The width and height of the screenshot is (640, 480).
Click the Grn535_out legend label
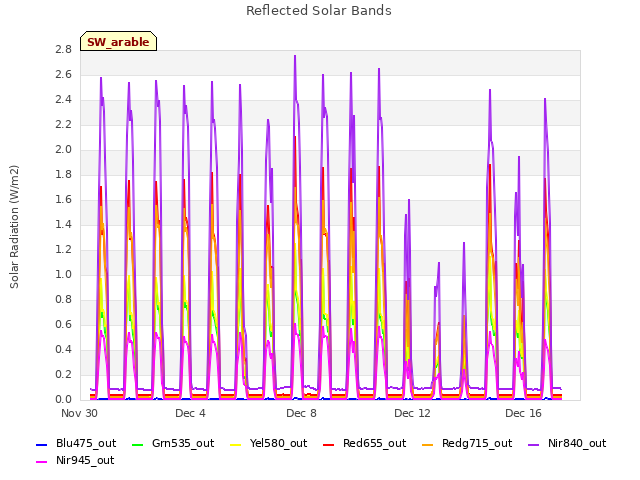point(183,443)
